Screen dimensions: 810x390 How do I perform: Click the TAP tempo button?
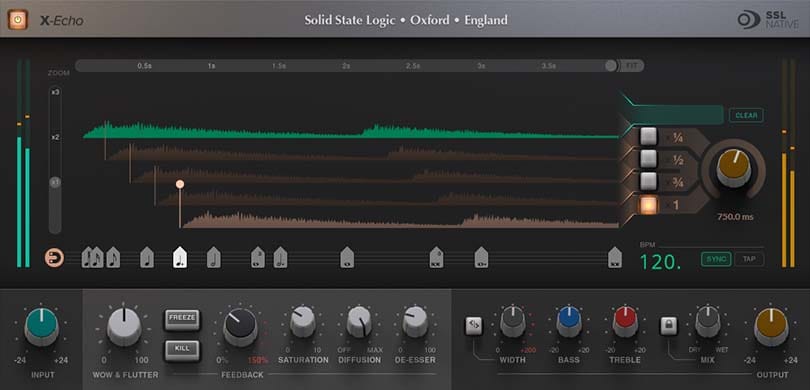(x=749, y=259)
